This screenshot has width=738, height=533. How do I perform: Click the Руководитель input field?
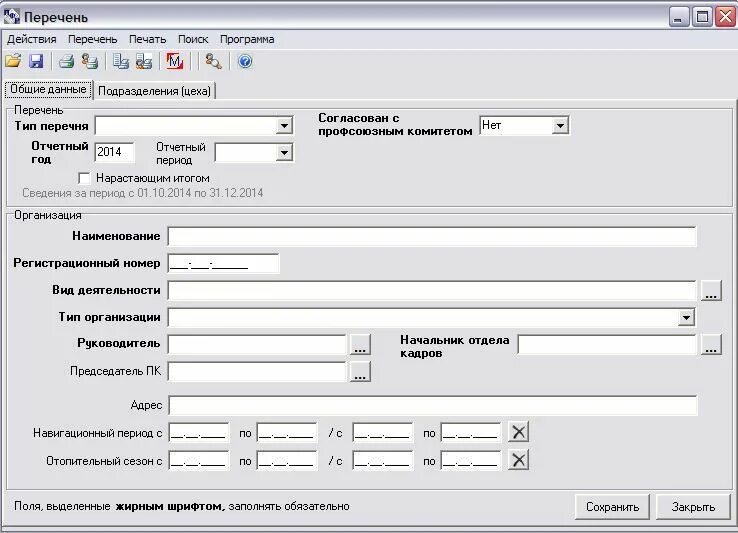click(257, 345)
